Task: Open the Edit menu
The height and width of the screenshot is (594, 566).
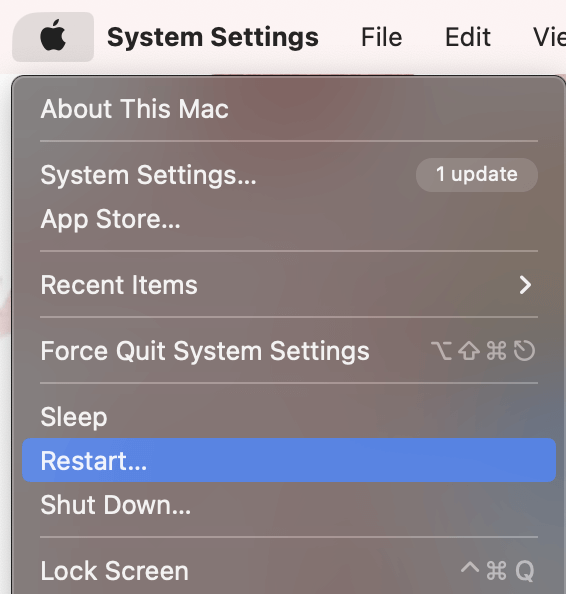Action: point(468,37)
